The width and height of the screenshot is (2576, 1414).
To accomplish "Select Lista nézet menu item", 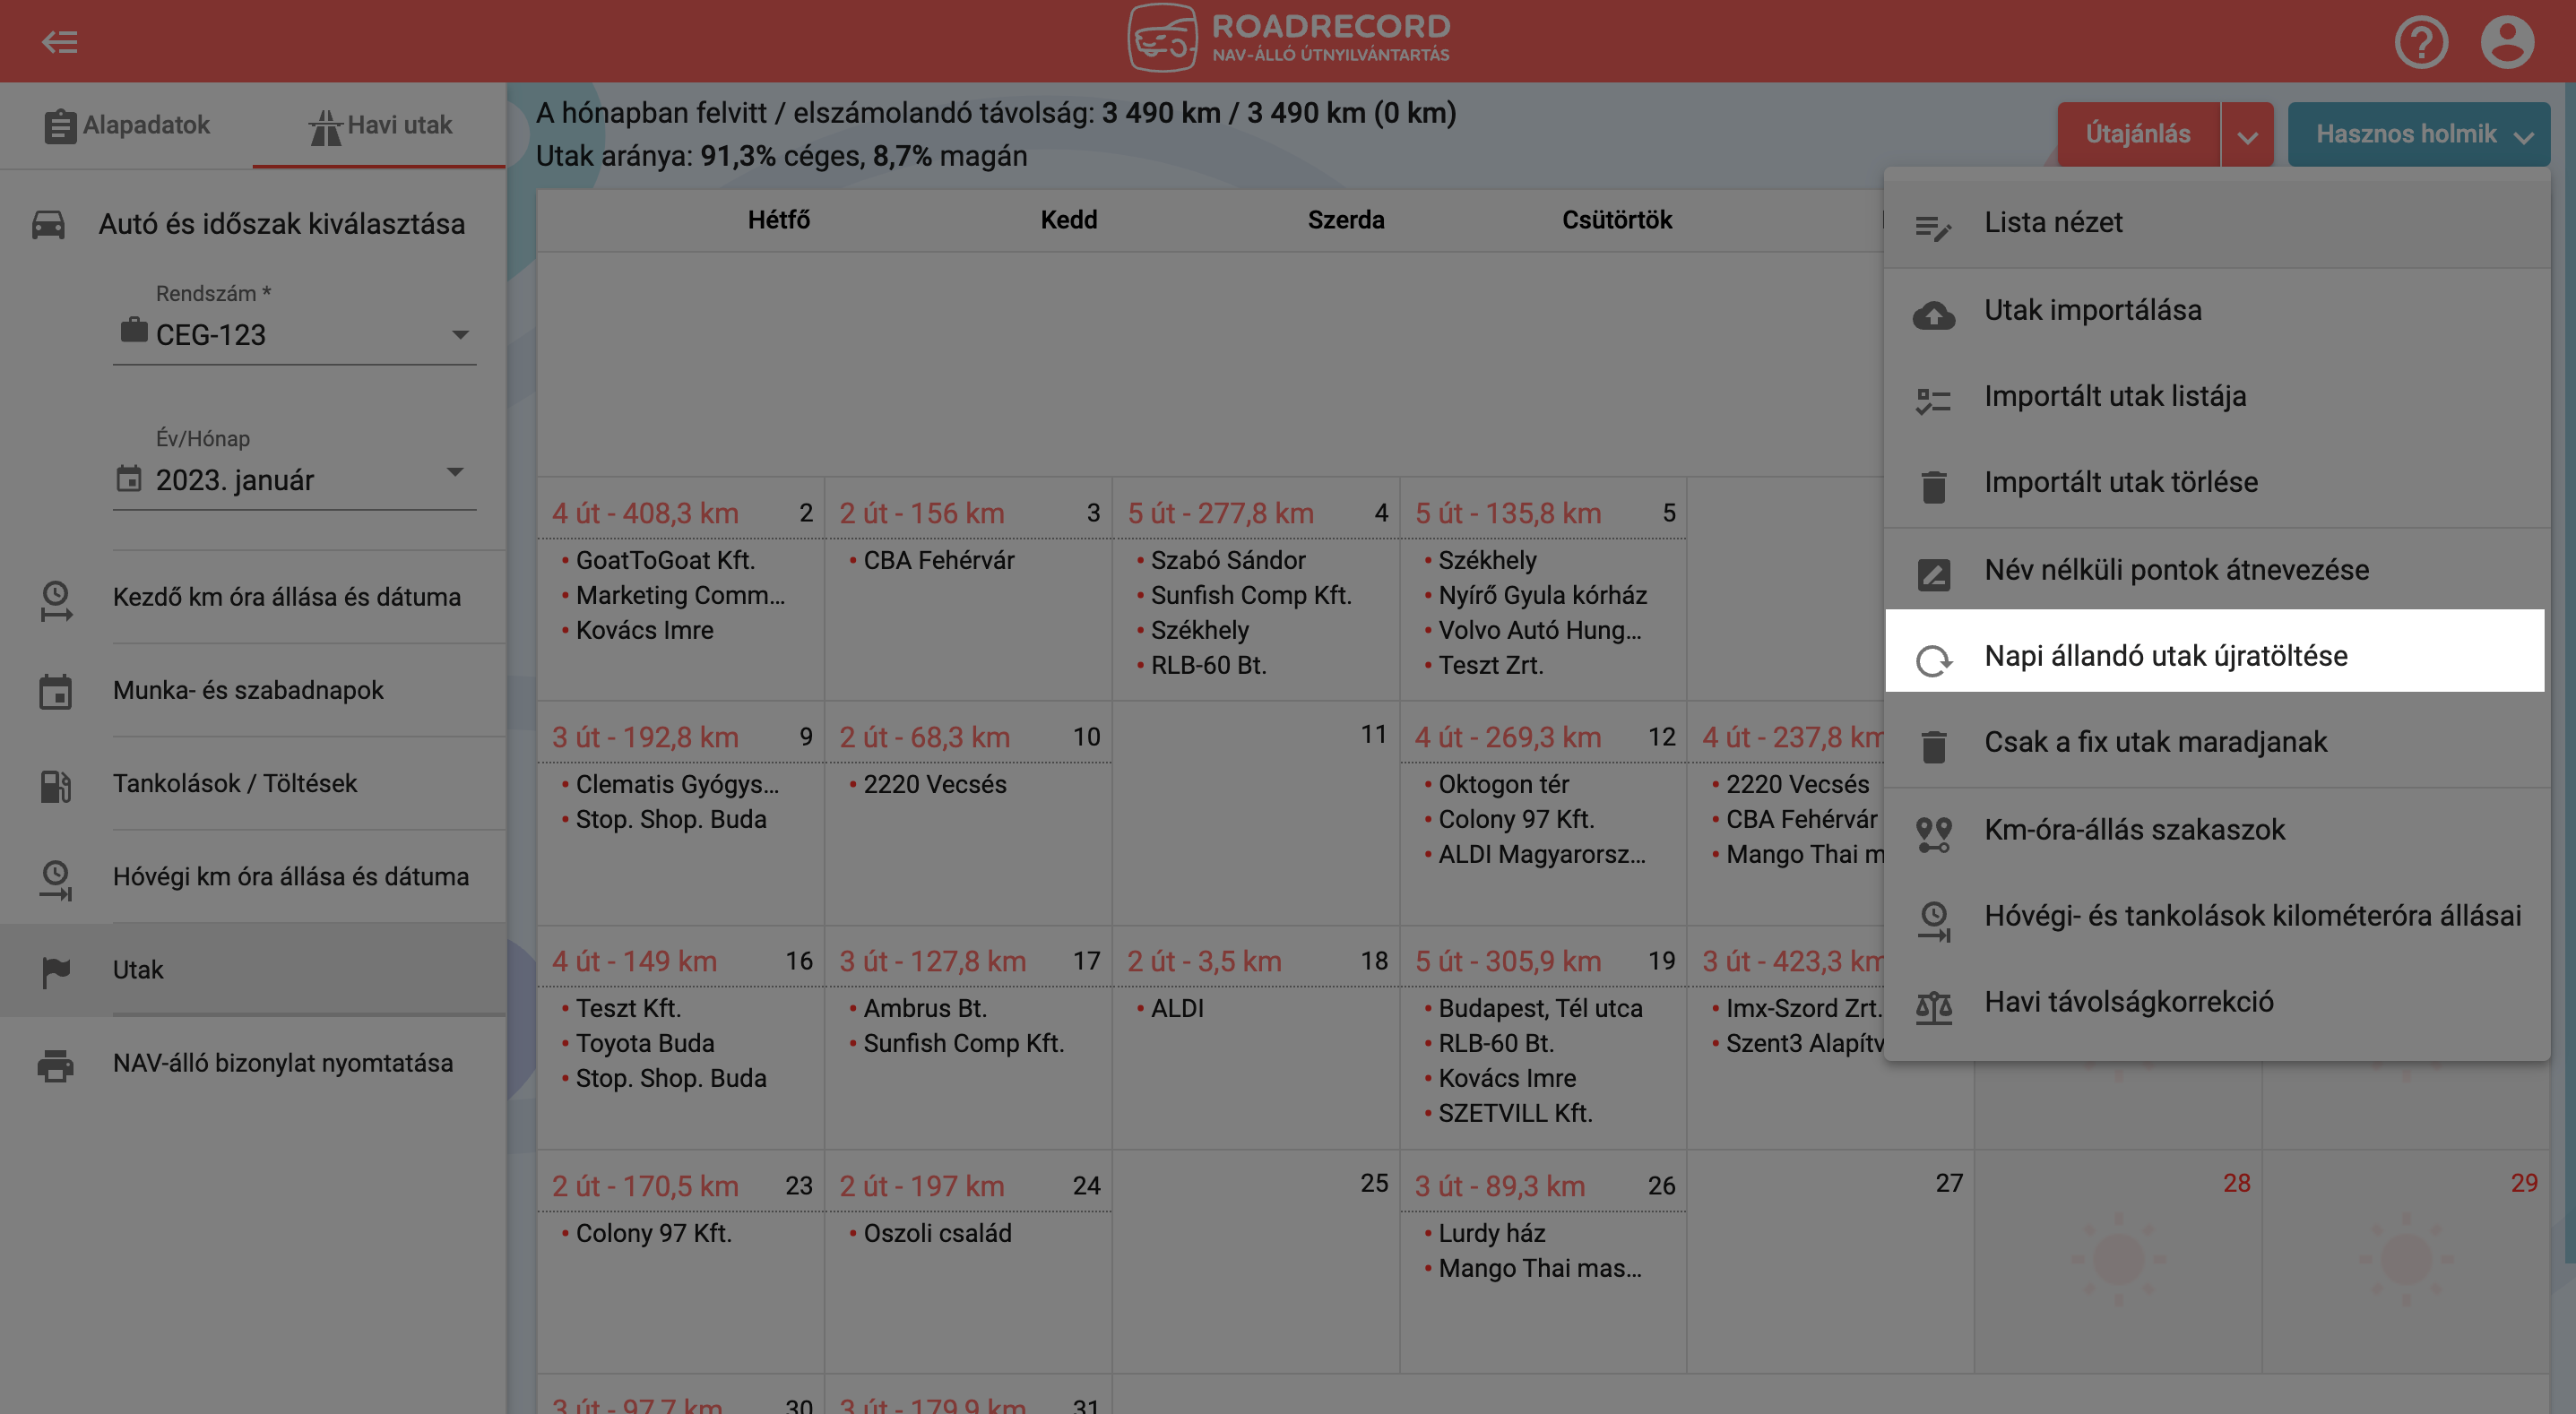I will point(2216,223).
